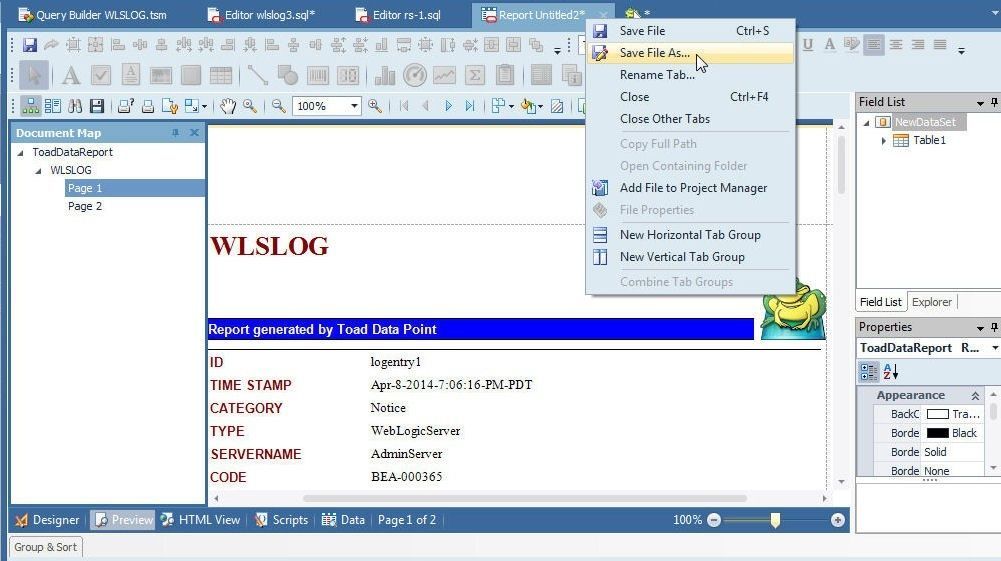
Task: Select Rename Tab... menu entry
Action: (690, 75)
